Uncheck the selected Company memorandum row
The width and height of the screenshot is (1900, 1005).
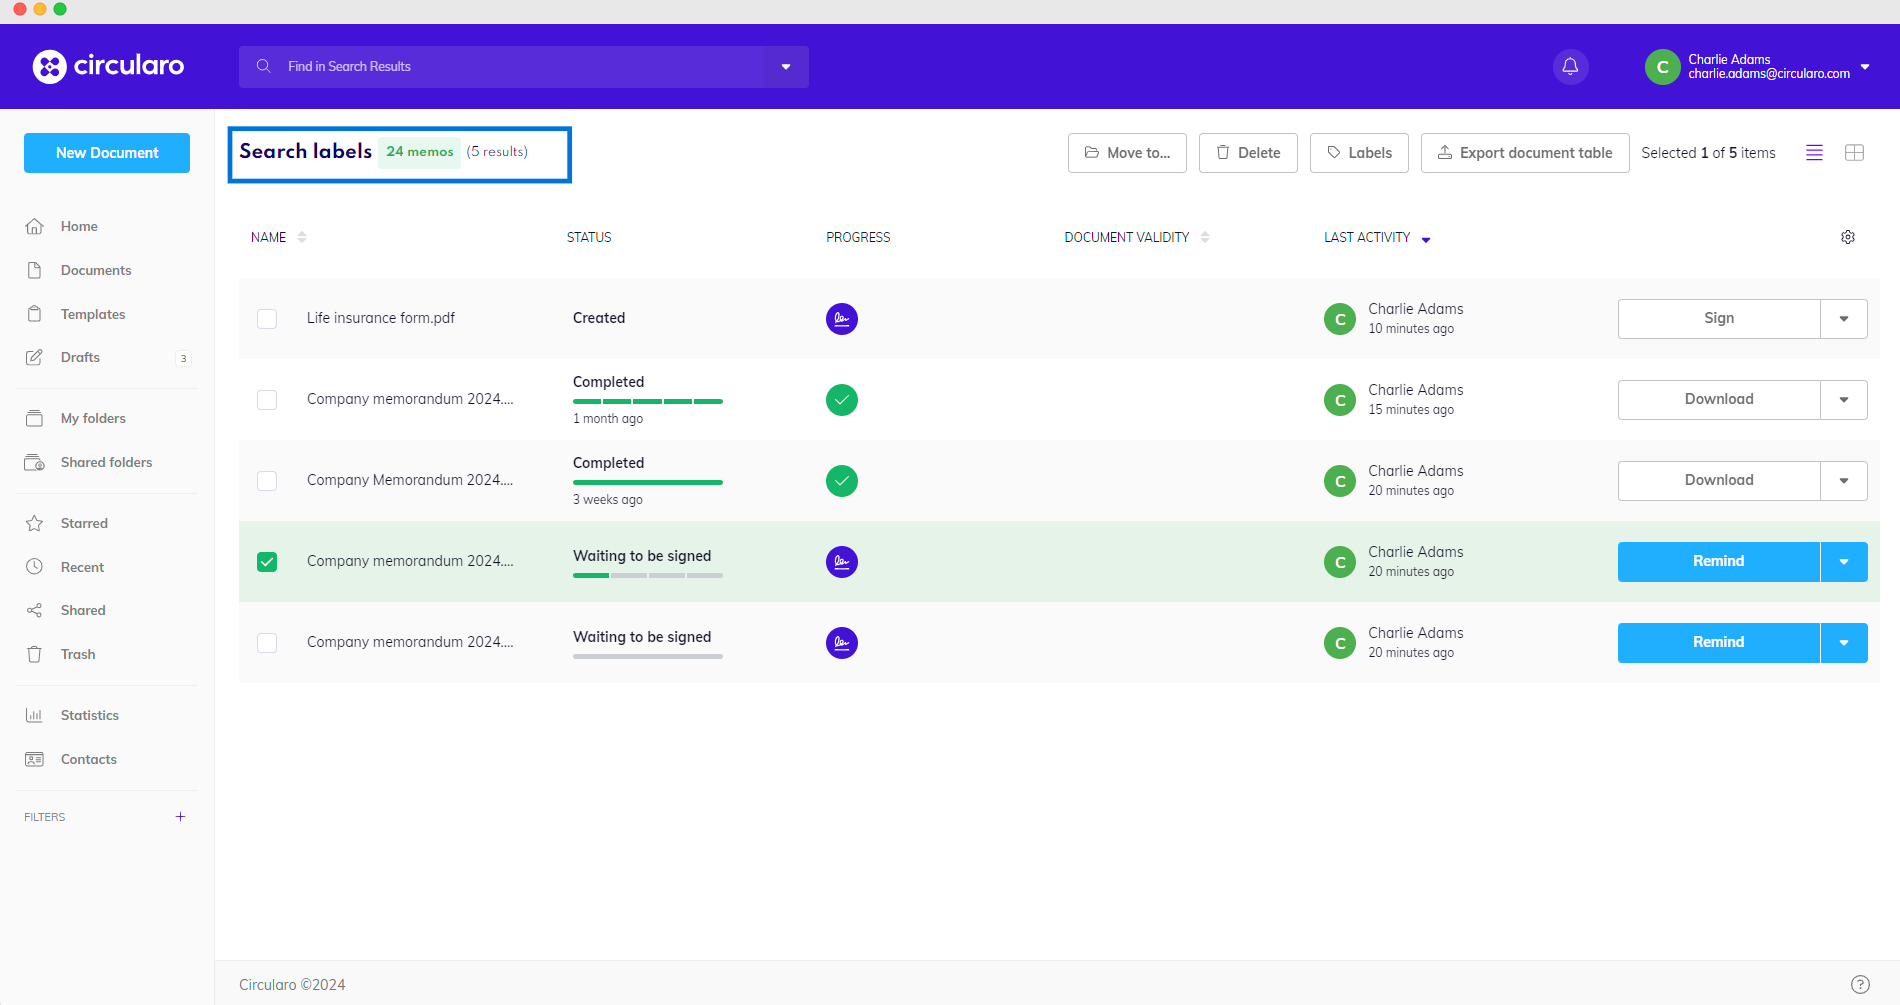tap(267, 562)
